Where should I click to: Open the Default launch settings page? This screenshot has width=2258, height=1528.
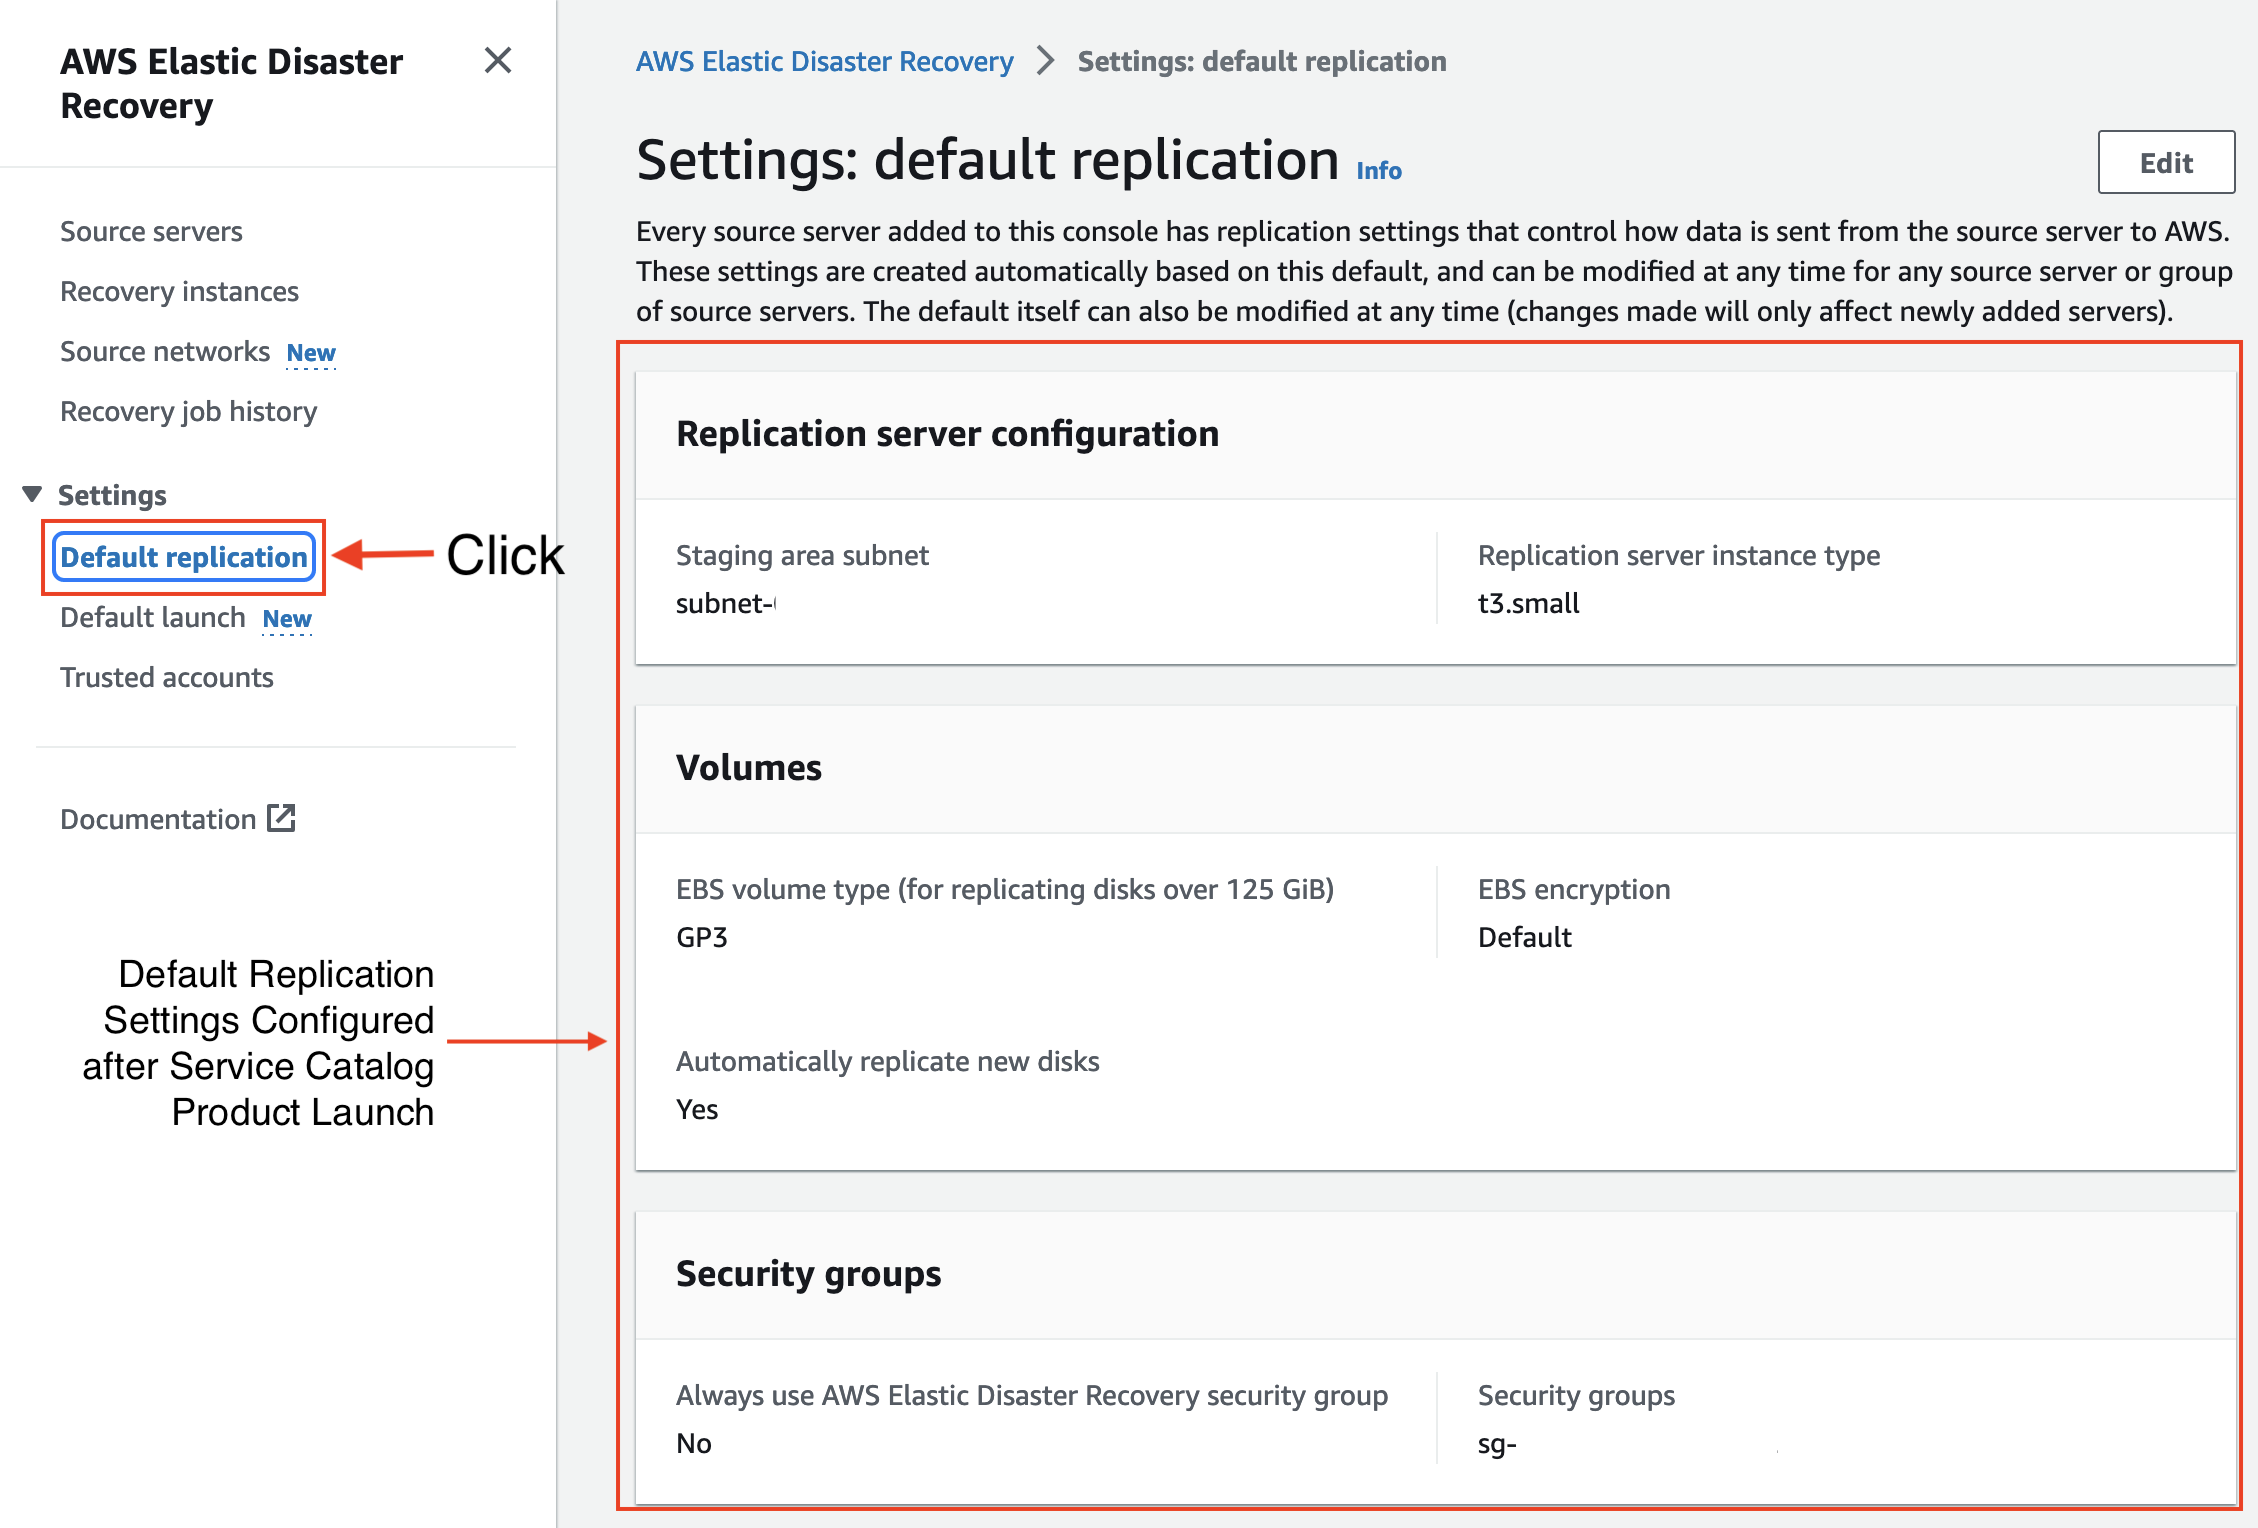(152, 617)
